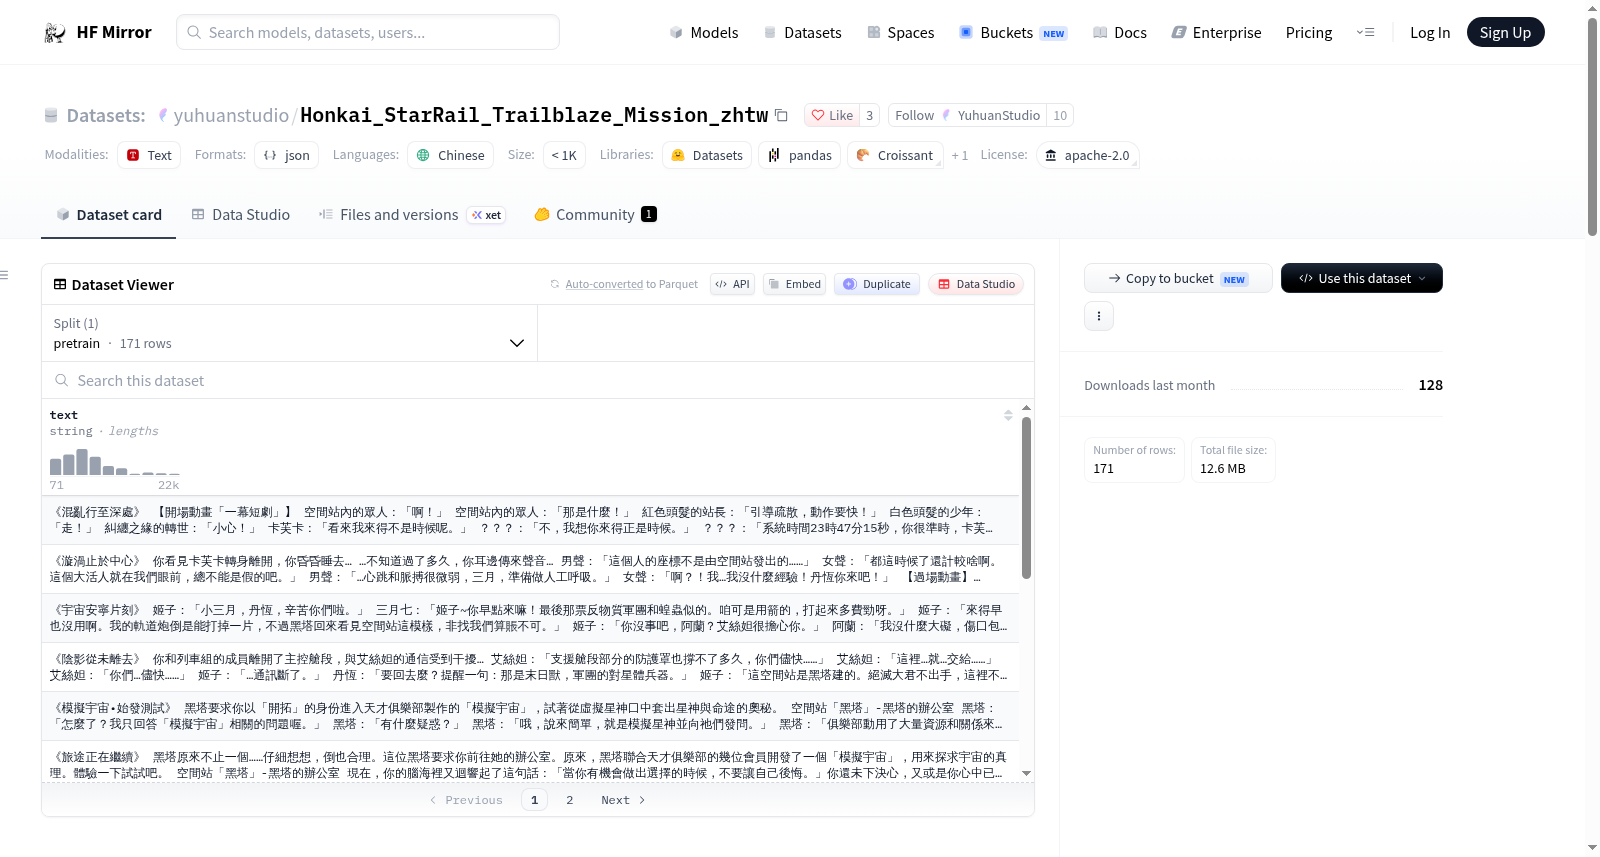Expand the pretrain split dropdown
The width and height of the screenshot is (1600, 857).
(x=289, y=333)
